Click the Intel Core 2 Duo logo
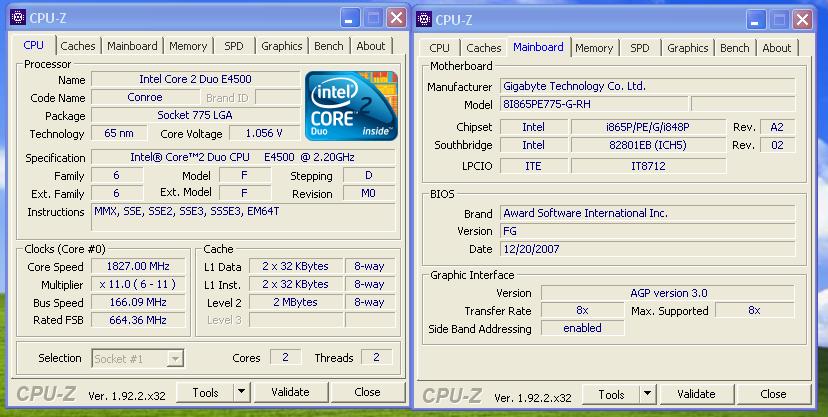This screenshot has height=417, width=828. [x=351, y=106]
